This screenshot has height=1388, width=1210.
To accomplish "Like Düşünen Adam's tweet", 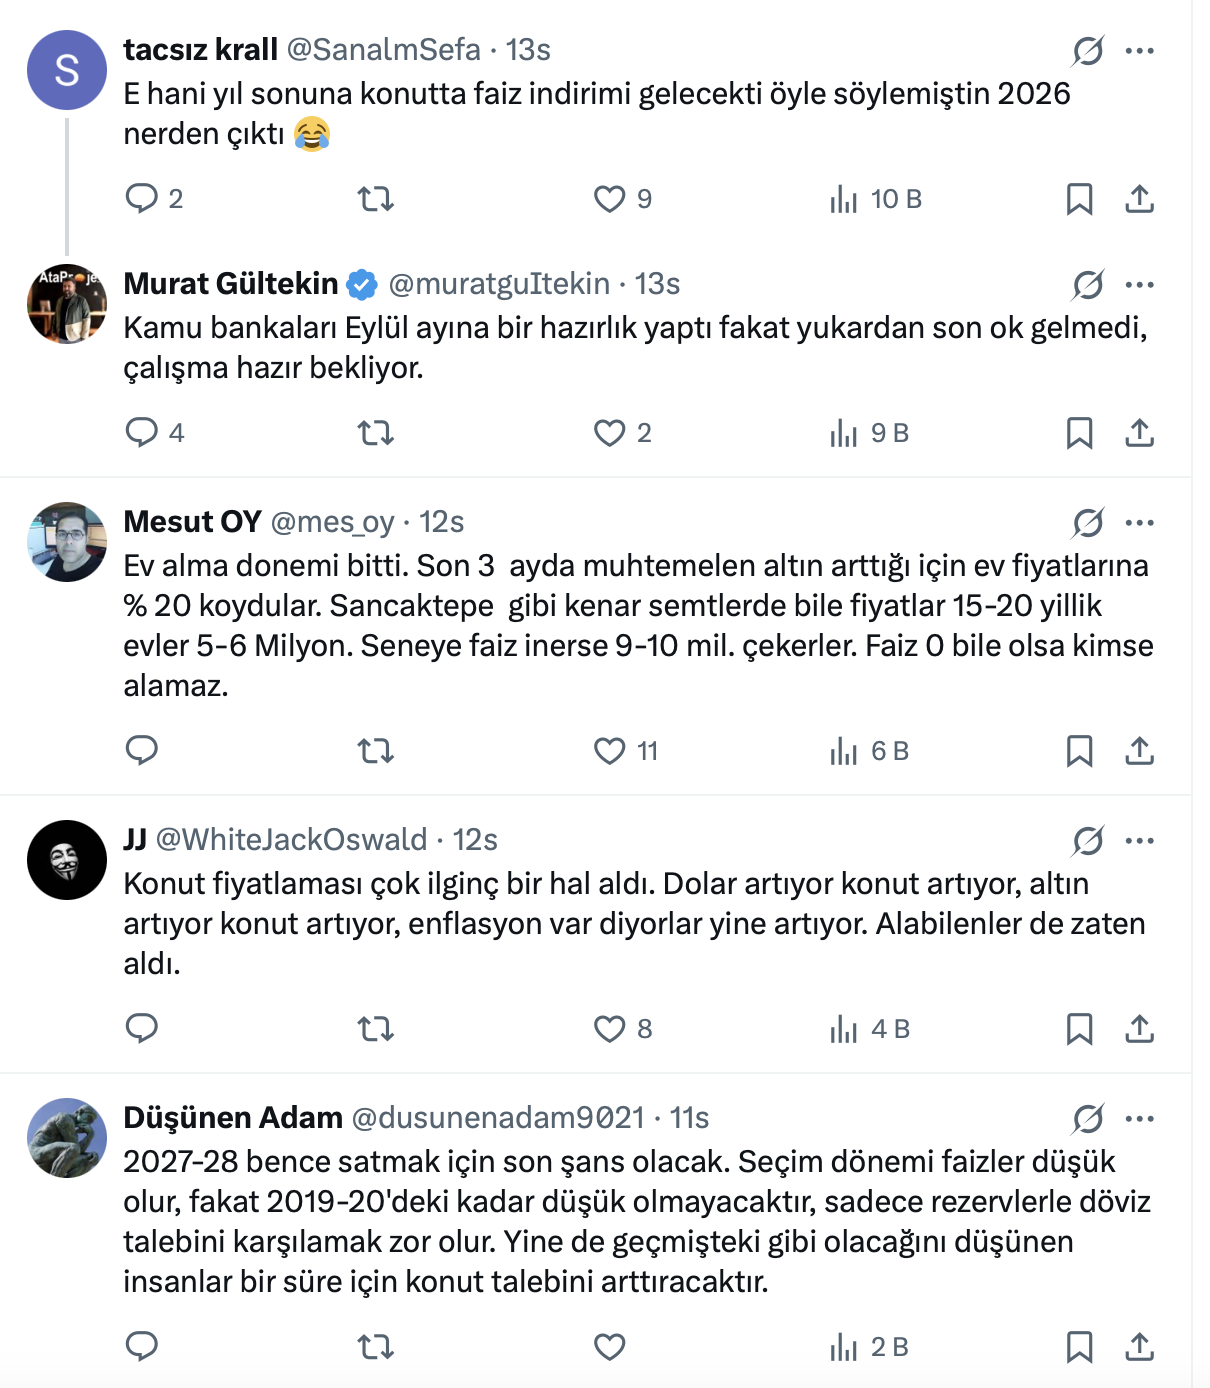I will (x=609, y=1347).
